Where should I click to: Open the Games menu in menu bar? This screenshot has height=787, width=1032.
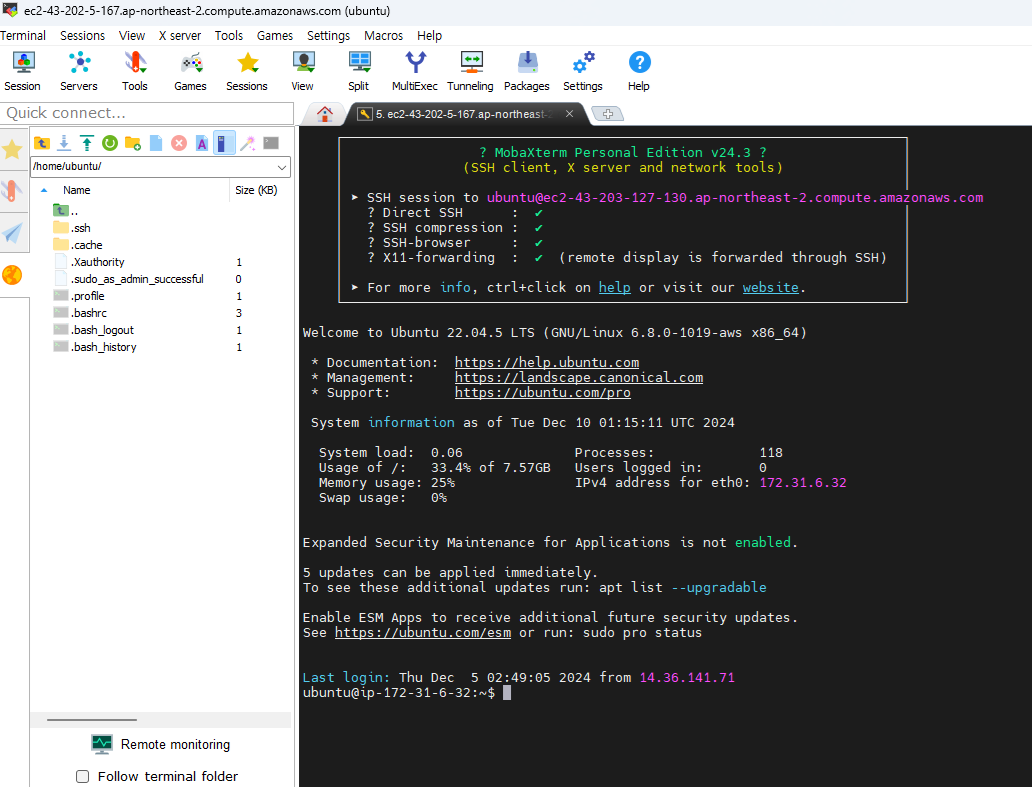[274, 36]
